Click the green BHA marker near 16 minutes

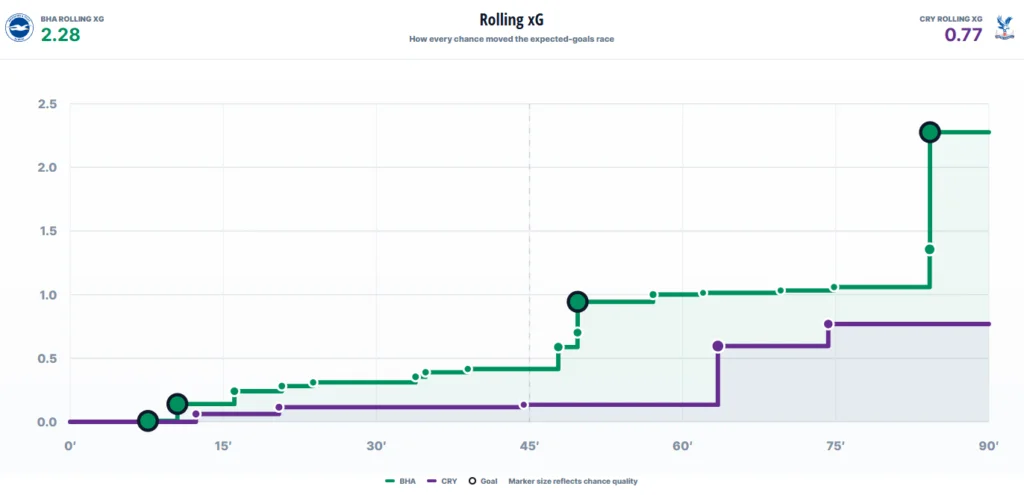[x=234, y=391]
